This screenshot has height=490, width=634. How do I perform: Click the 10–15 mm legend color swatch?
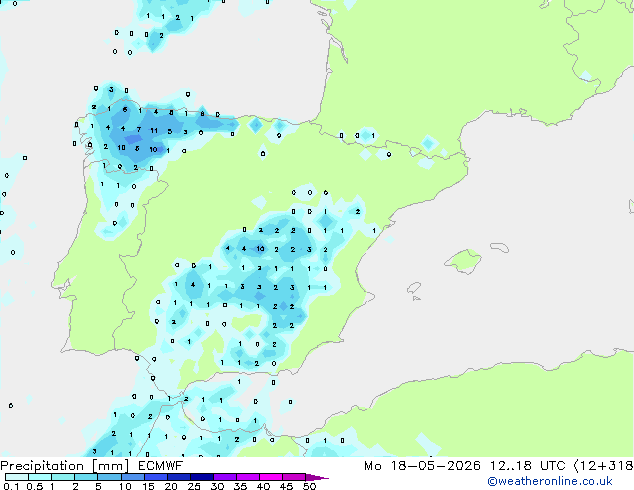coord(133,477)
